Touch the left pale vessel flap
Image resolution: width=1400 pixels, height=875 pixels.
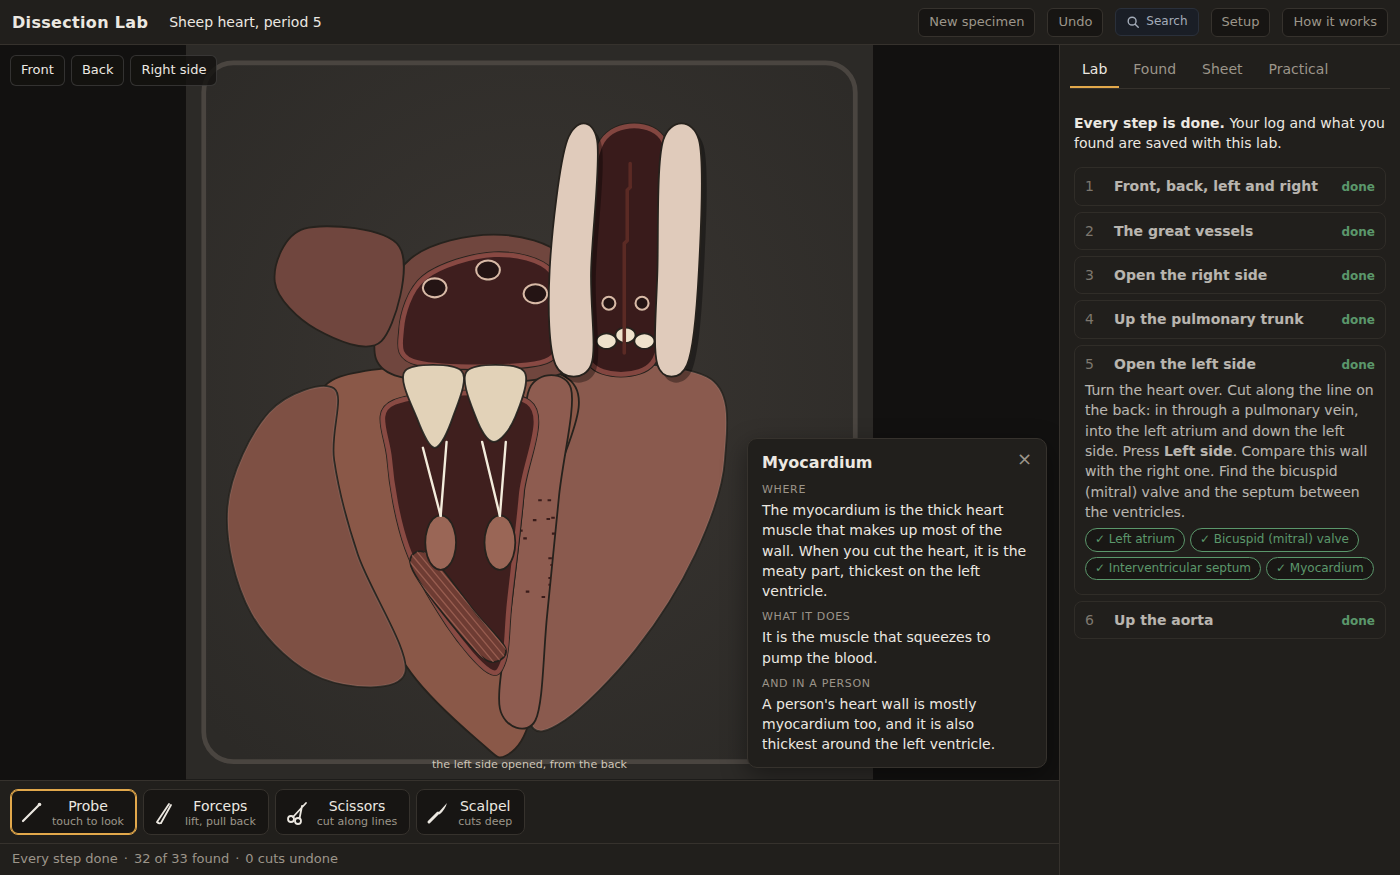574,250
